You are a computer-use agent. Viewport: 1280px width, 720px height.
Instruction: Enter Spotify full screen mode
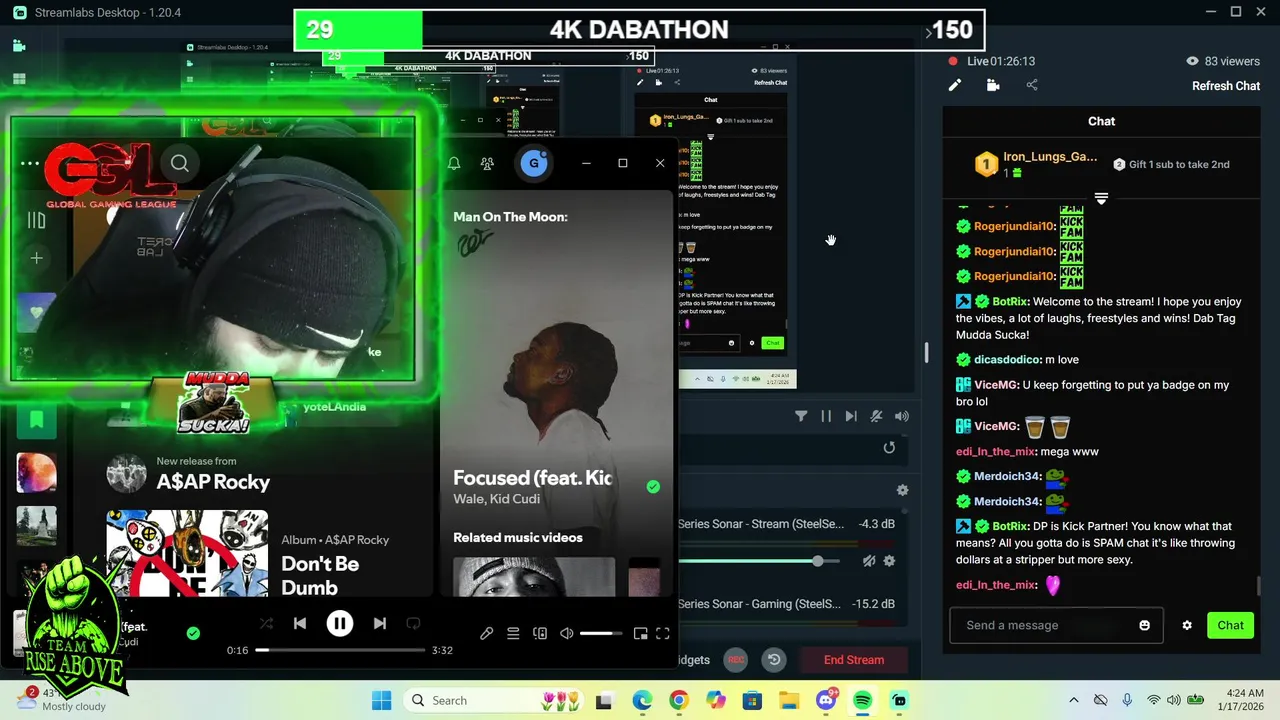662,633
